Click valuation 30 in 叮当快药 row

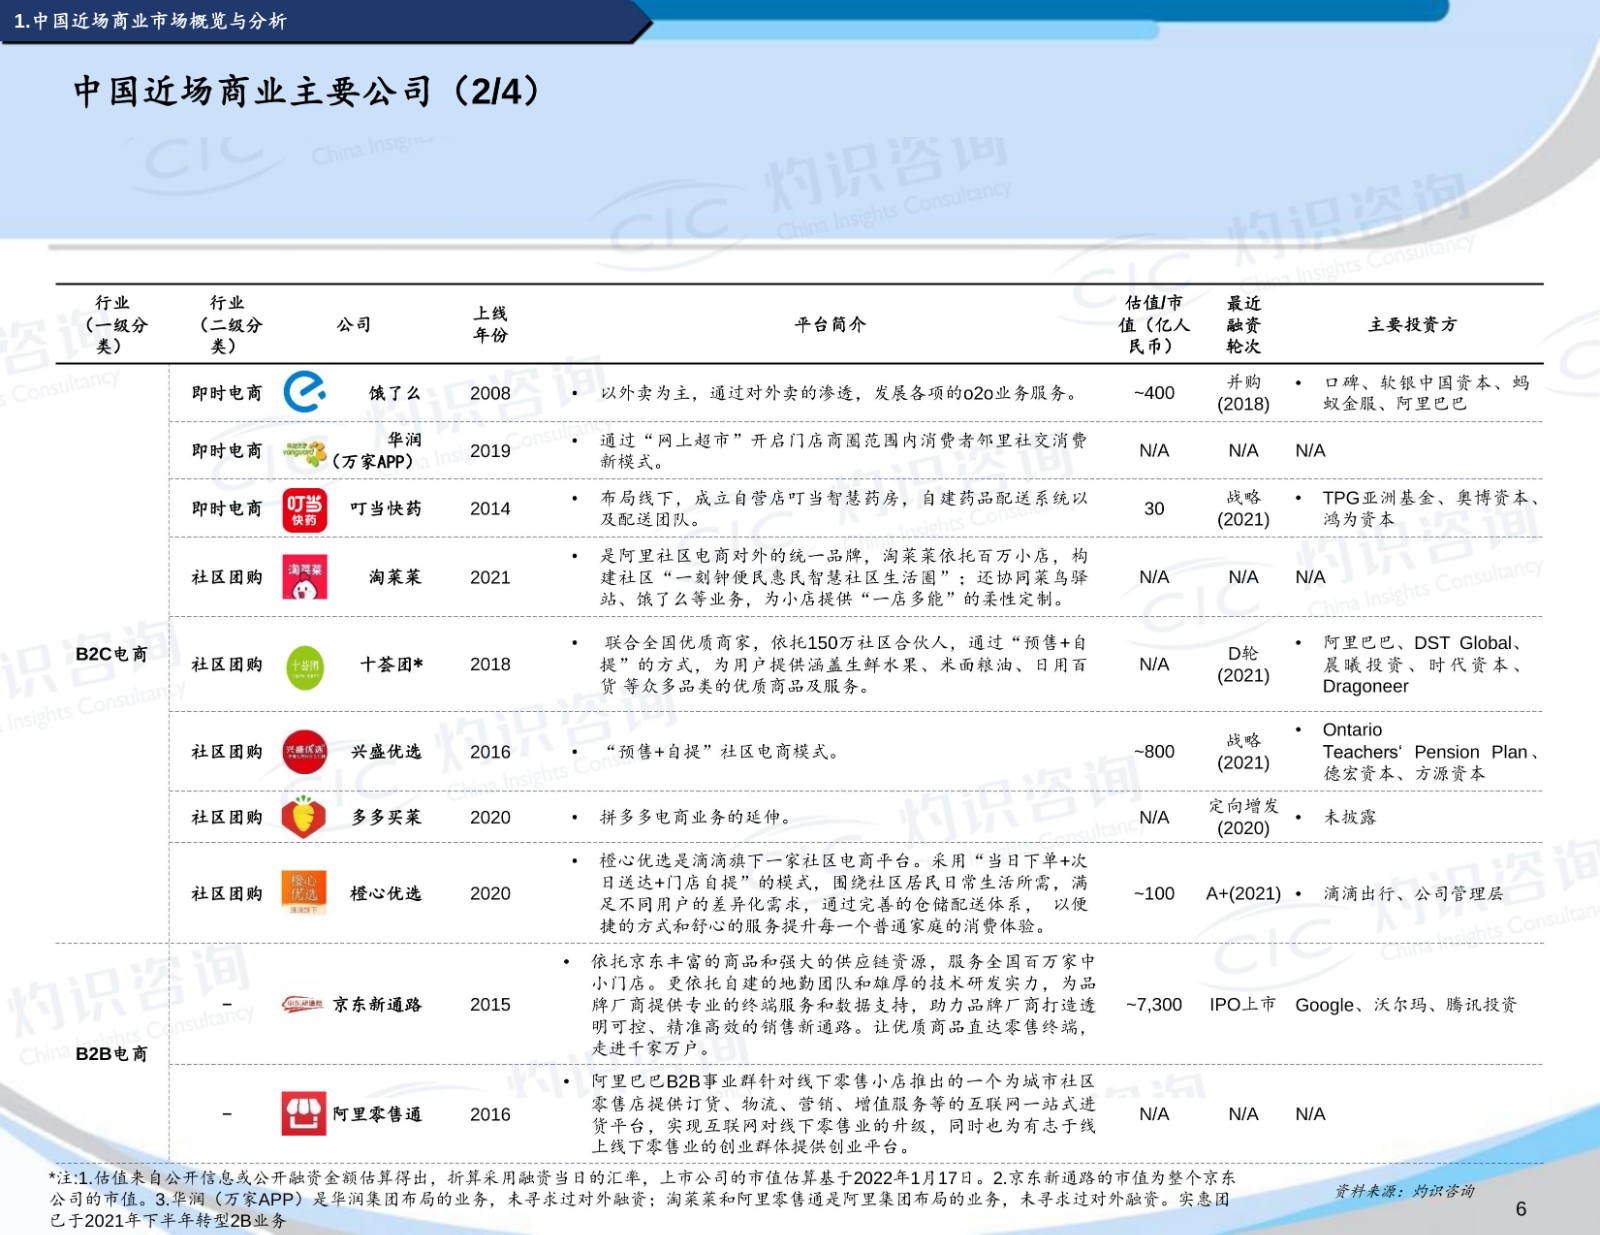tap(1154, 509)
